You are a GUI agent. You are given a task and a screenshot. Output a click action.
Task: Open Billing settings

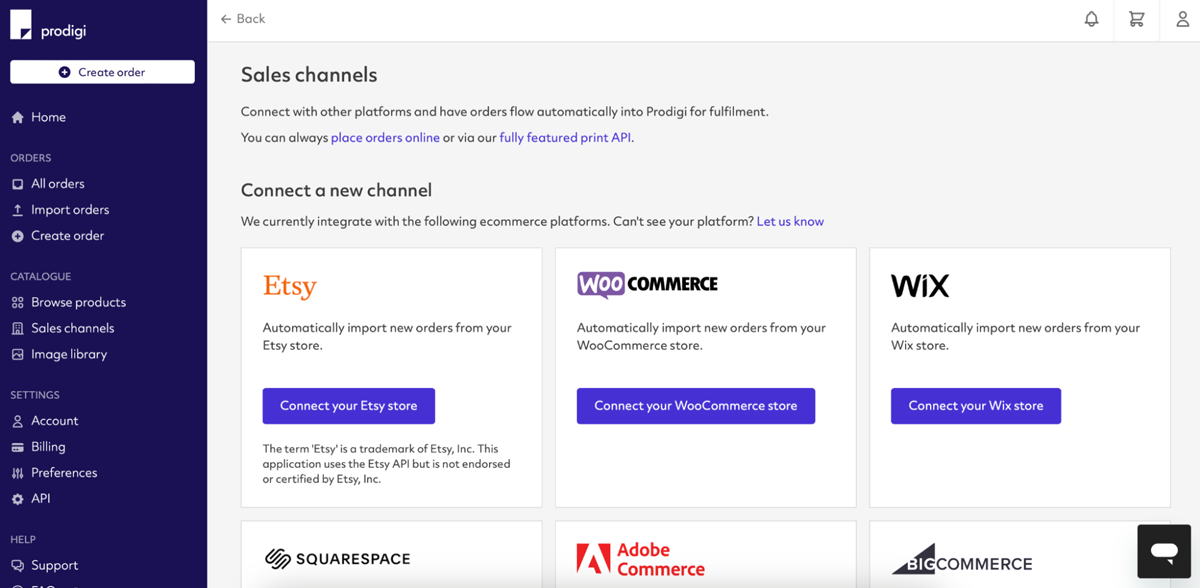click(46, 446)
